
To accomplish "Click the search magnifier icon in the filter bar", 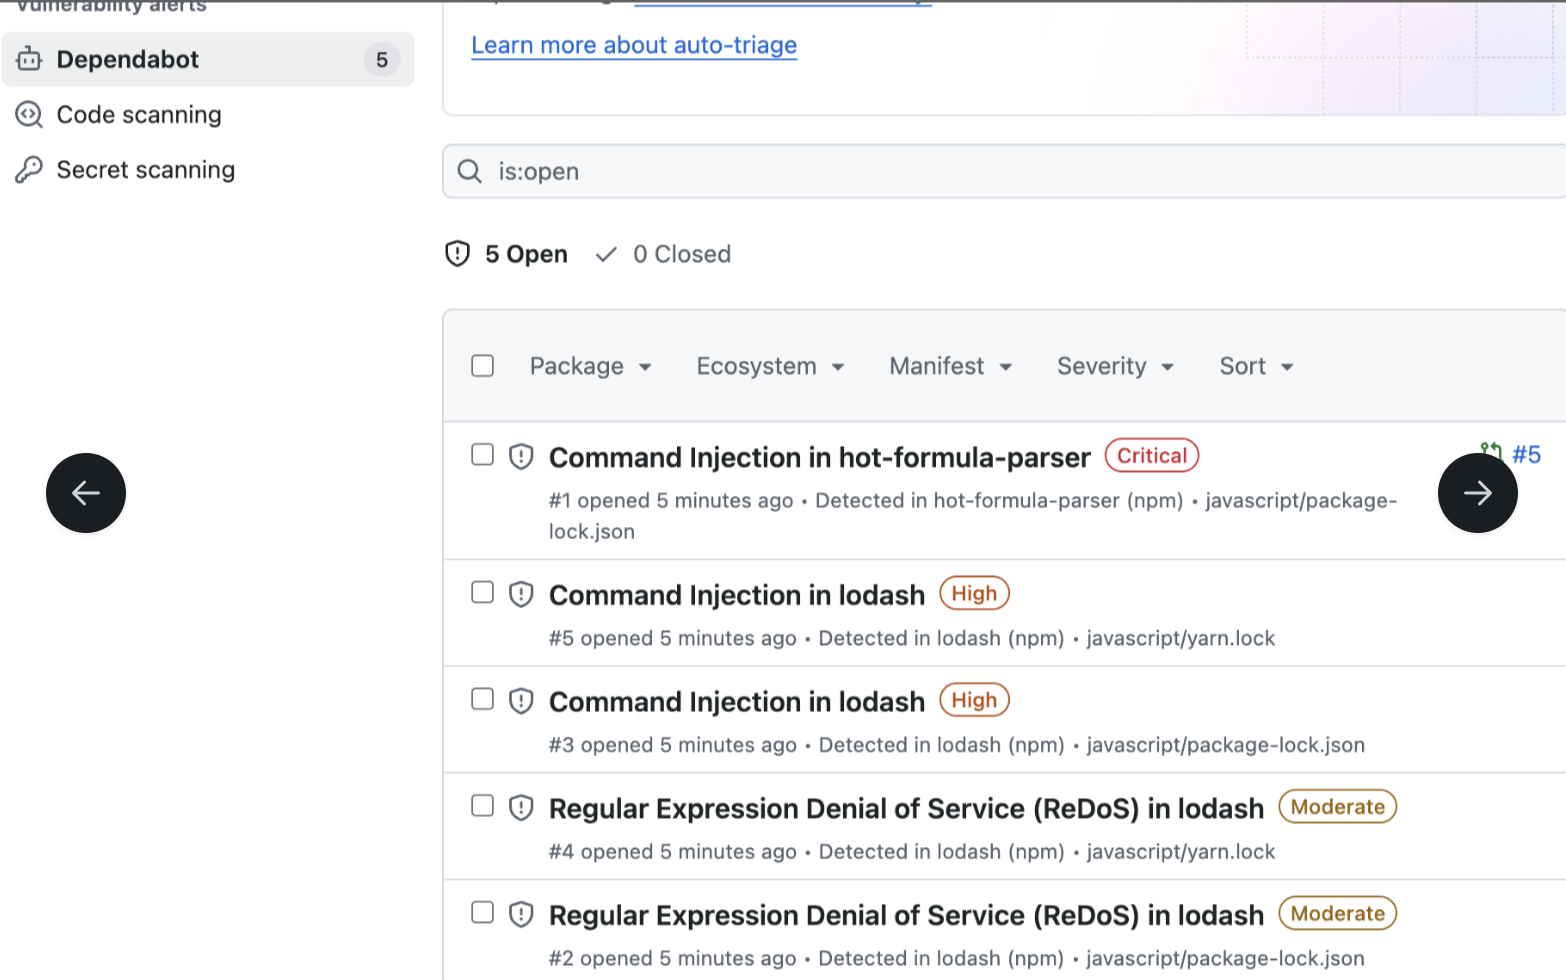I will [x=469, y=171].
